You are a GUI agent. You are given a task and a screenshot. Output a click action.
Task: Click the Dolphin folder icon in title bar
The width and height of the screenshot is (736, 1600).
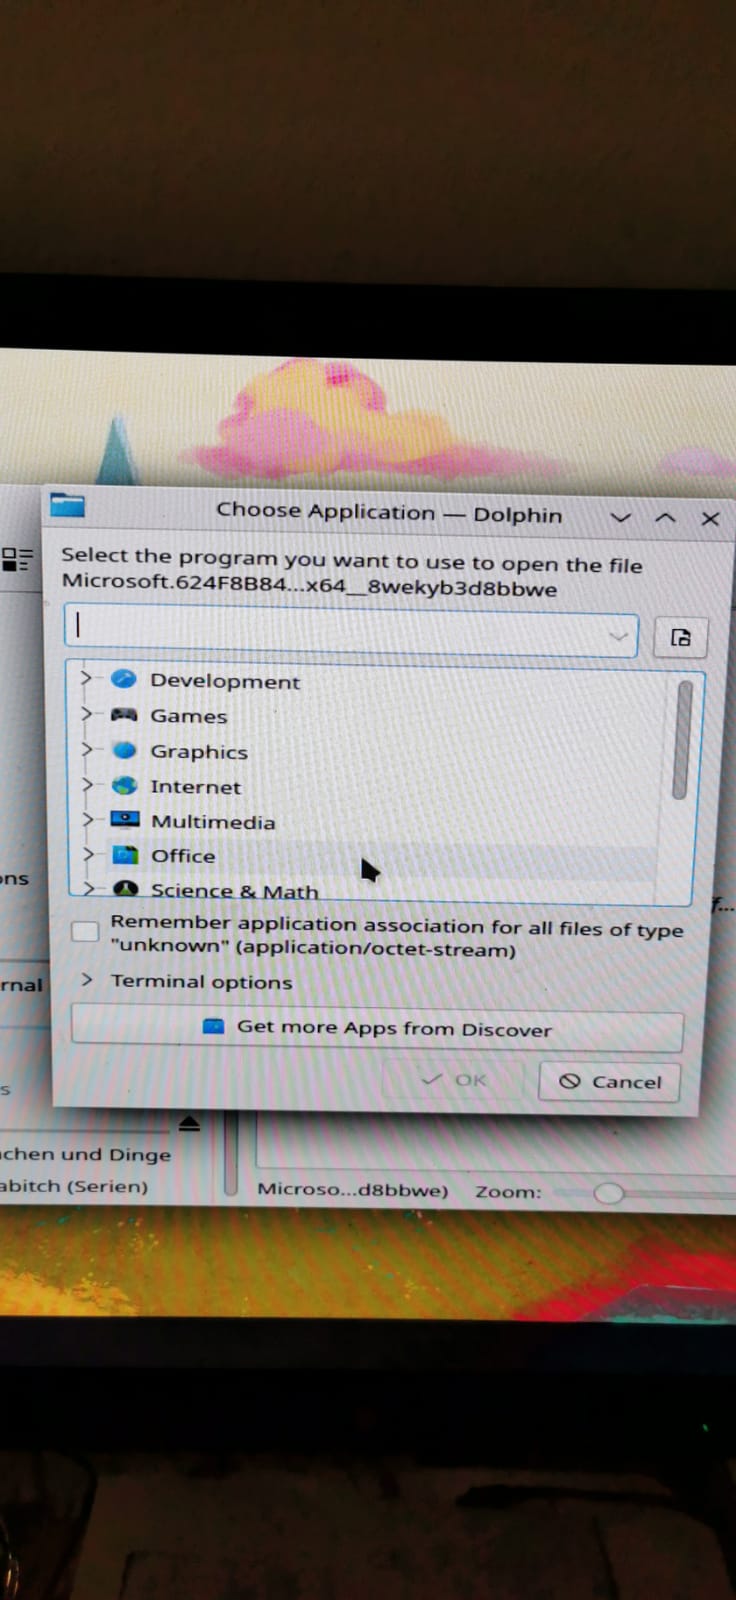[x=67, y=504]
